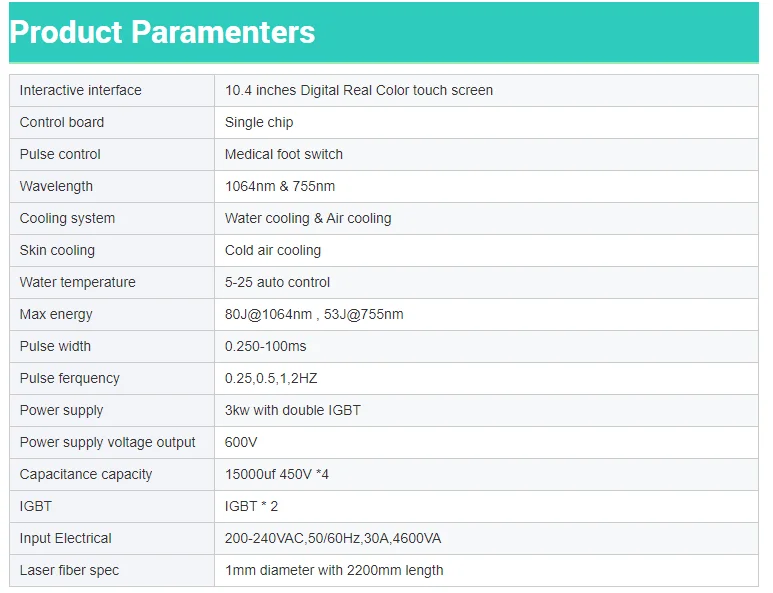
Task: Select the Control board row label
Action: pyautogui.click(x=62, y=122)
